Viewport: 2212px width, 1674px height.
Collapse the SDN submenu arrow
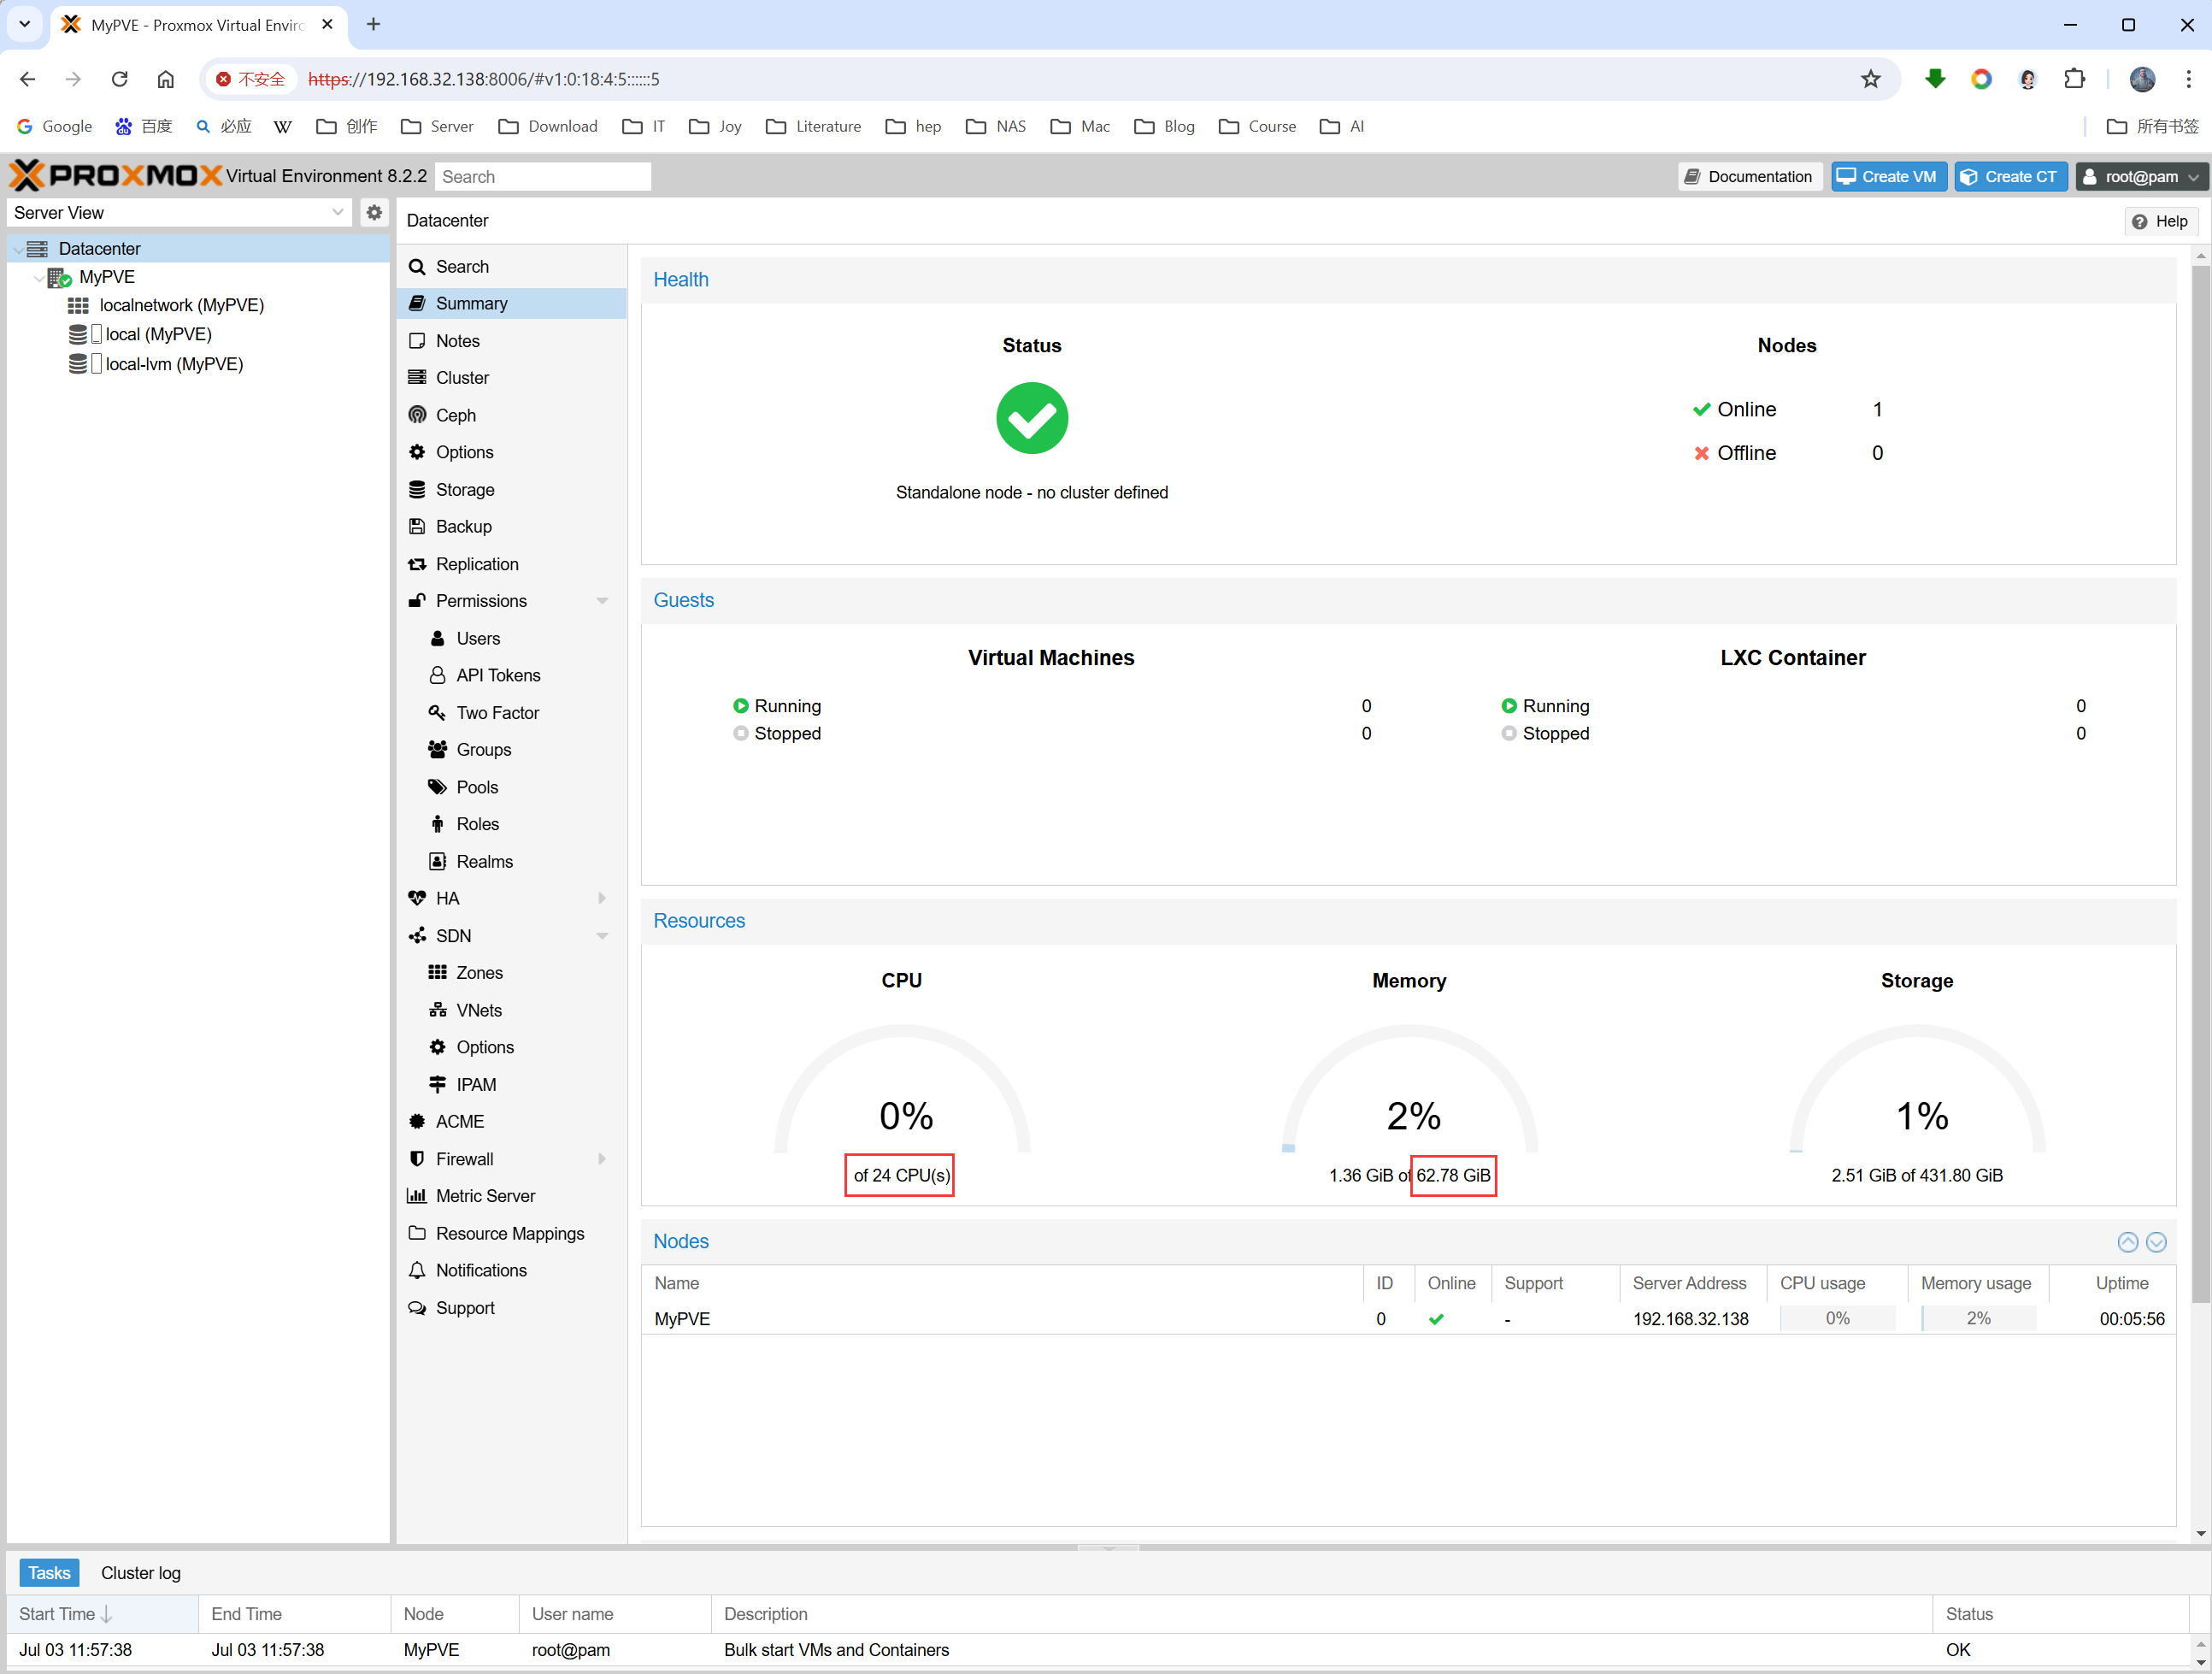coord(602,935)
